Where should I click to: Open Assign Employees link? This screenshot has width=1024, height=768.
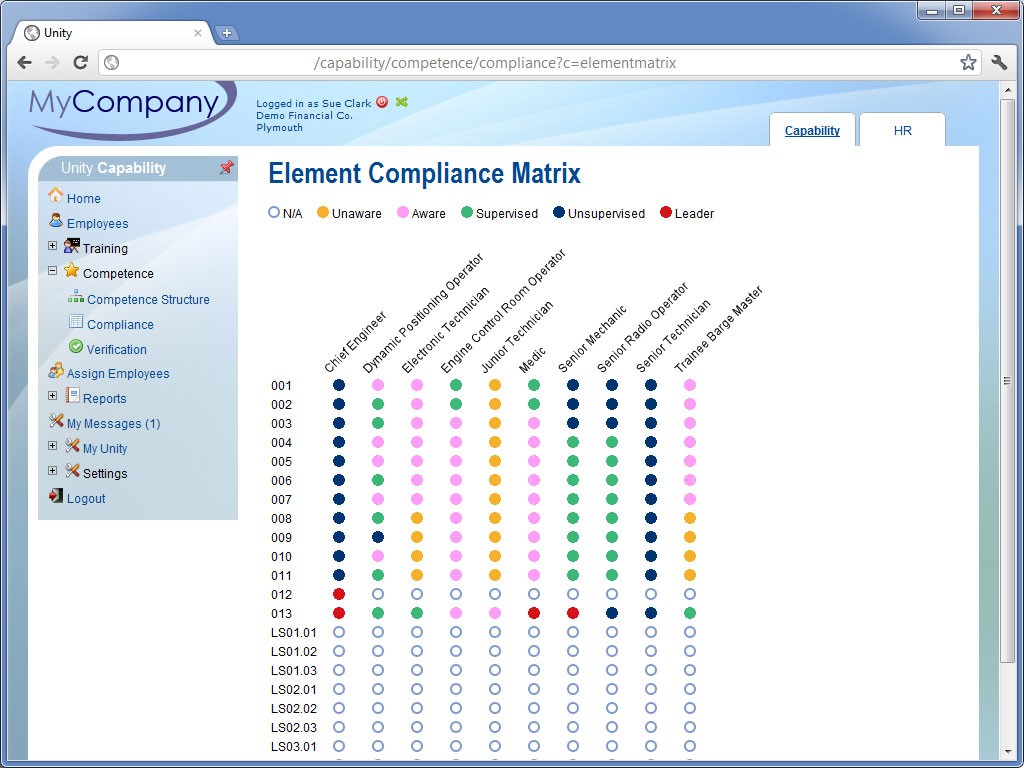pyautogui.click(x=118, y=374)
